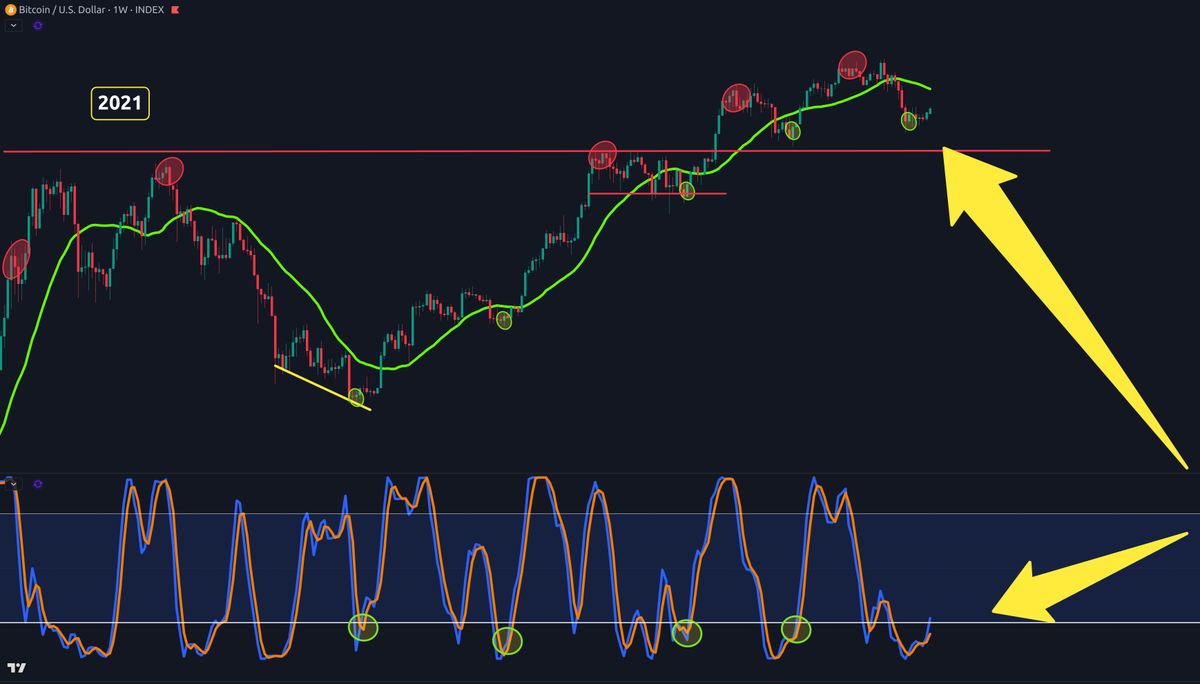
Task: Toggle the indicator pane legend chevron
Action: pos(13,484)
